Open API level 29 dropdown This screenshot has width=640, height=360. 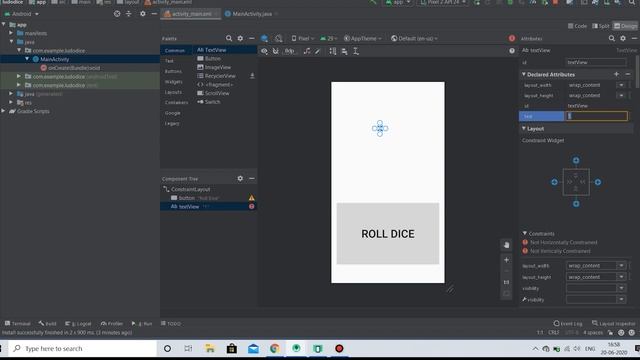pyautogui.click(x=328, y=38)
